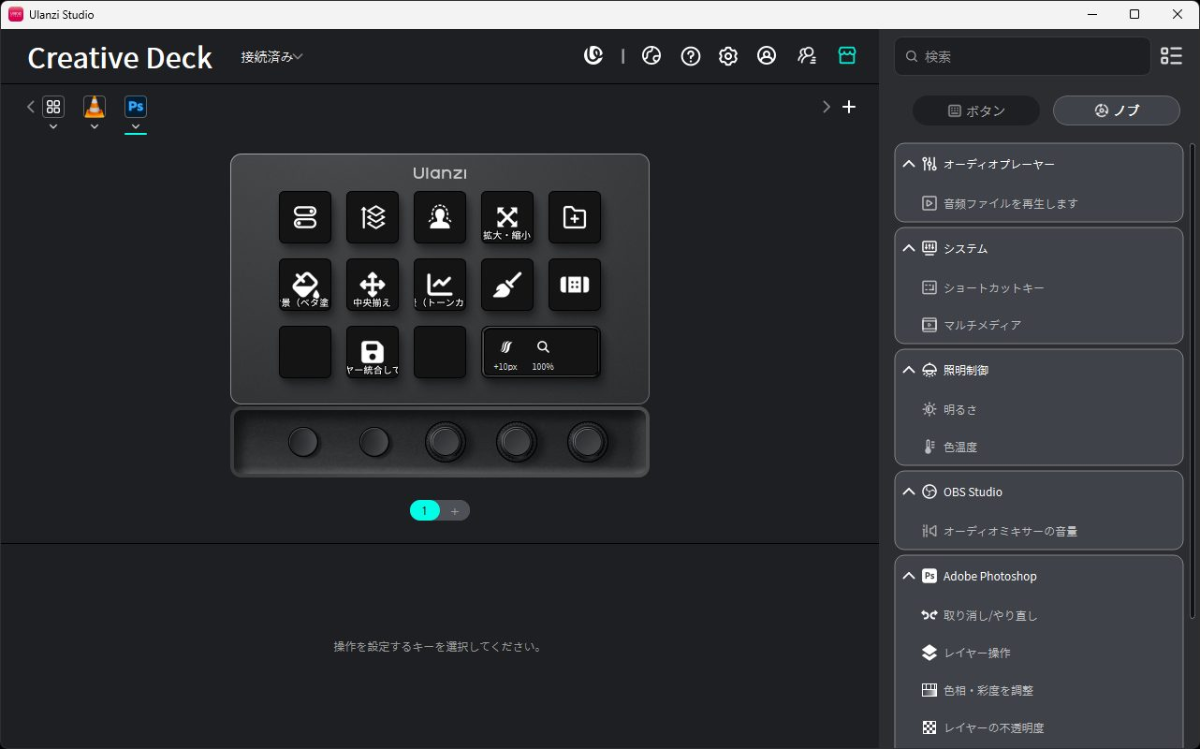
Task: Select the broom brush deck key
Action: [x=507, y=285]
